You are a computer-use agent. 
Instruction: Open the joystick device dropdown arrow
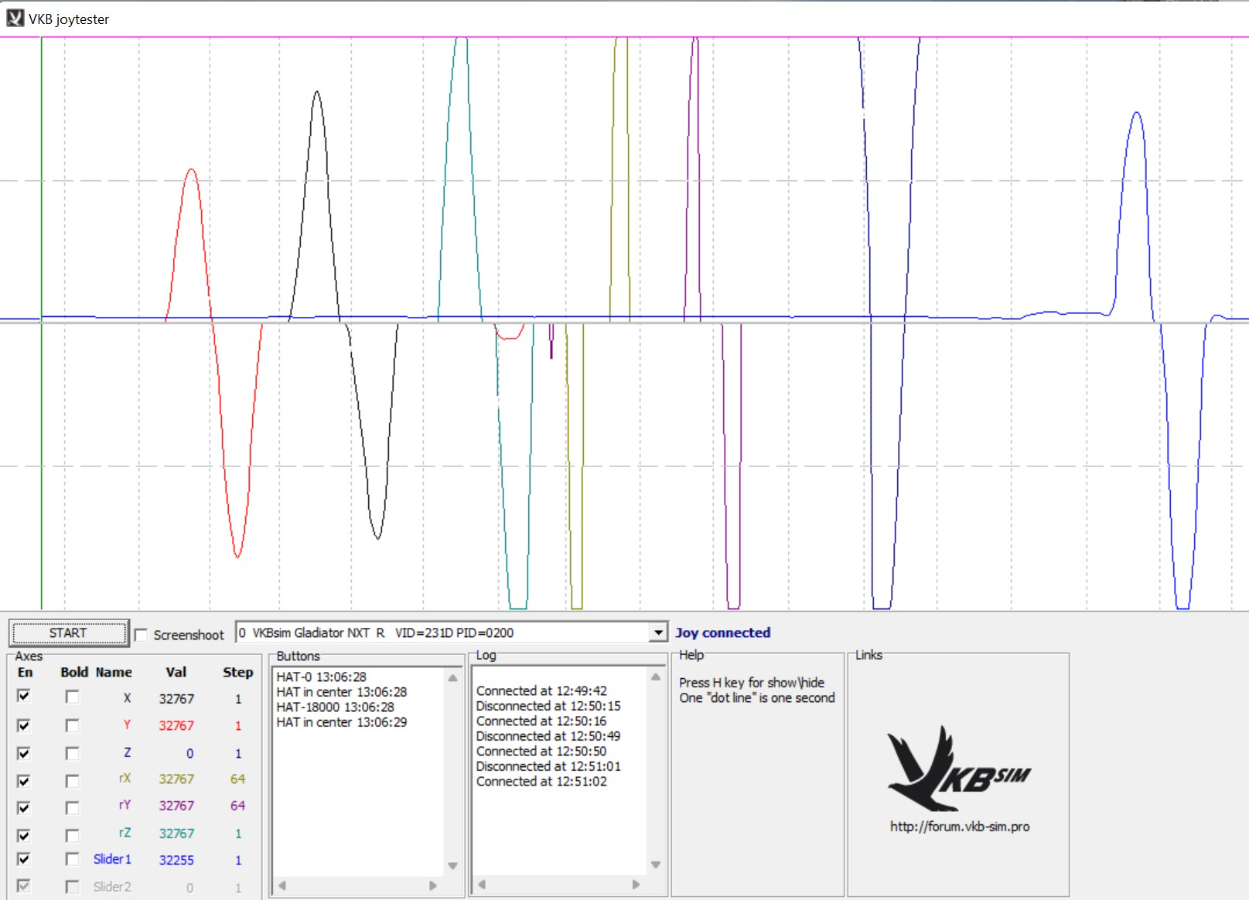pyautogui.click(x=657, y=633)
